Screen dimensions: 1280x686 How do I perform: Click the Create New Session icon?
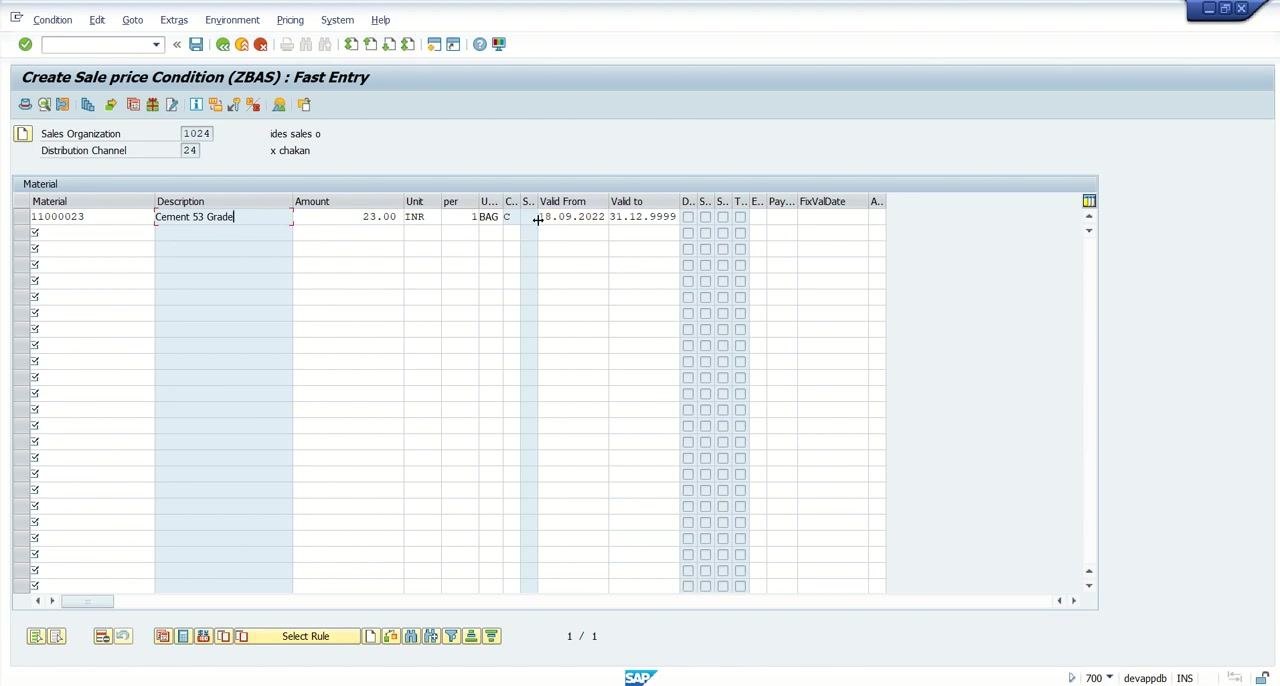click(434, 44)
